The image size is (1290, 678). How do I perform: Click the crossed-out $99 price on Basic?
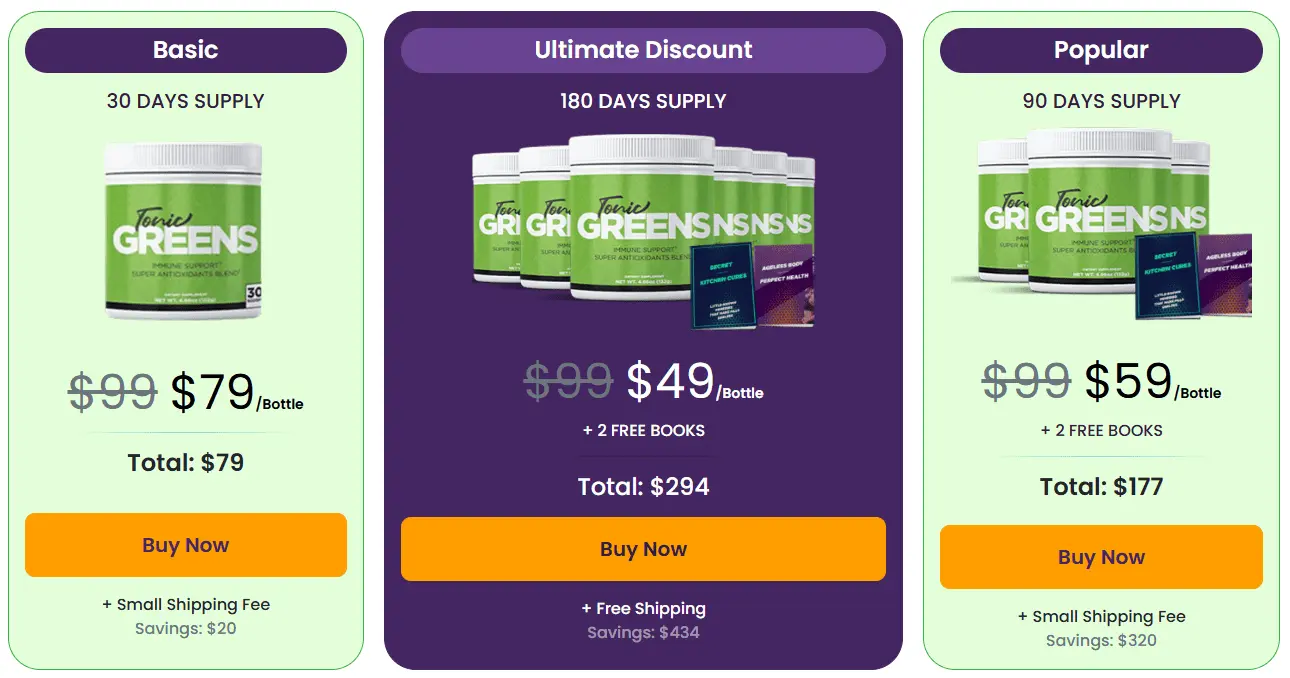pyautogui.click(x=113, y=390)
